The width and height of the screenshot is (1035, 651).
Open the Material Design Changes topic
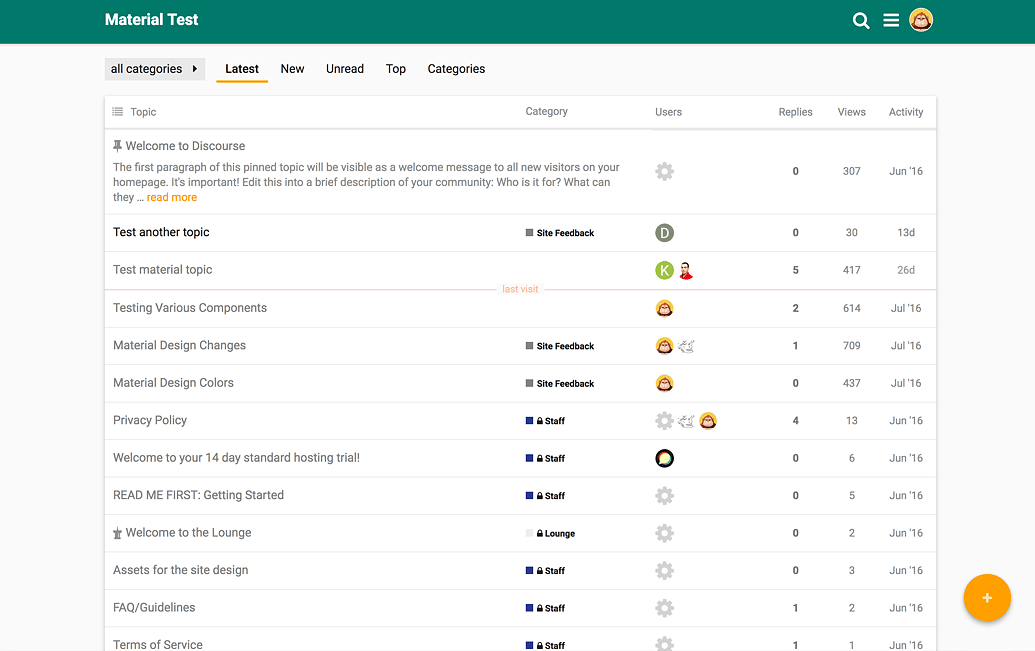[x=179, y=345]
